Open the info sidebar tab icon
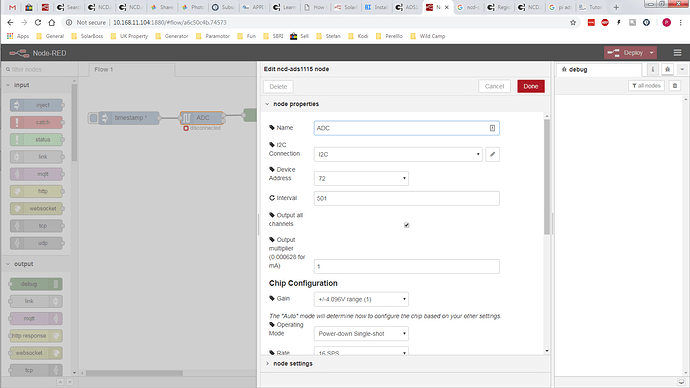This screenshot has width=690, height=388. [653, 70]
